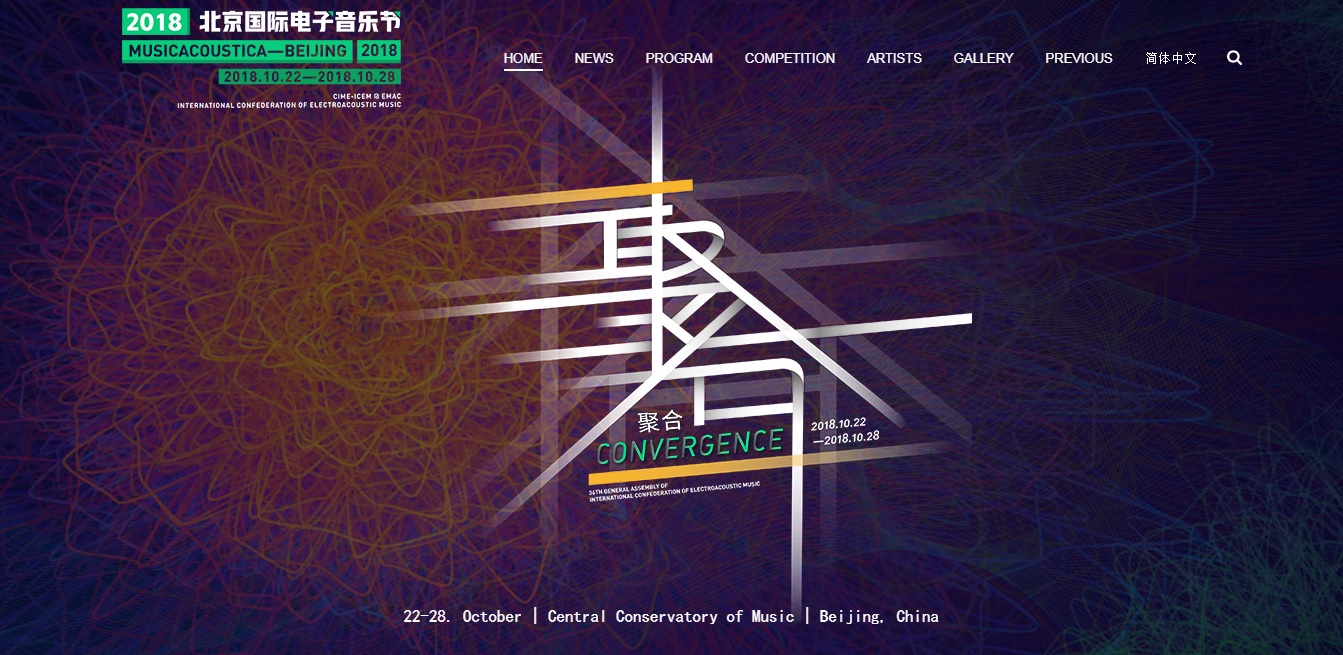Click the small 聚合 text above CONVERGENCE
Viewport: 1343px width, 655px height.
tap(659, 421)
